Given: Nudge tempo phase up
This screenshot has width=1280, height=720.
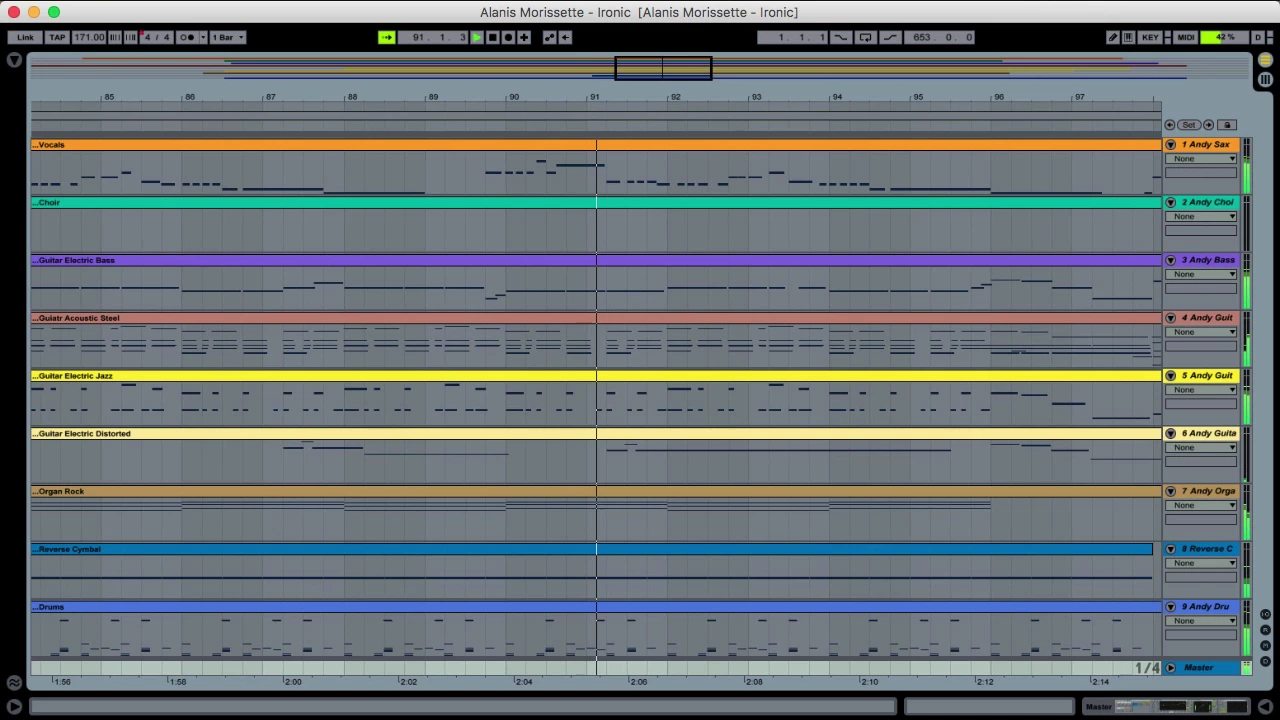Looking at the screenshot, I should (x=131, y=37).
